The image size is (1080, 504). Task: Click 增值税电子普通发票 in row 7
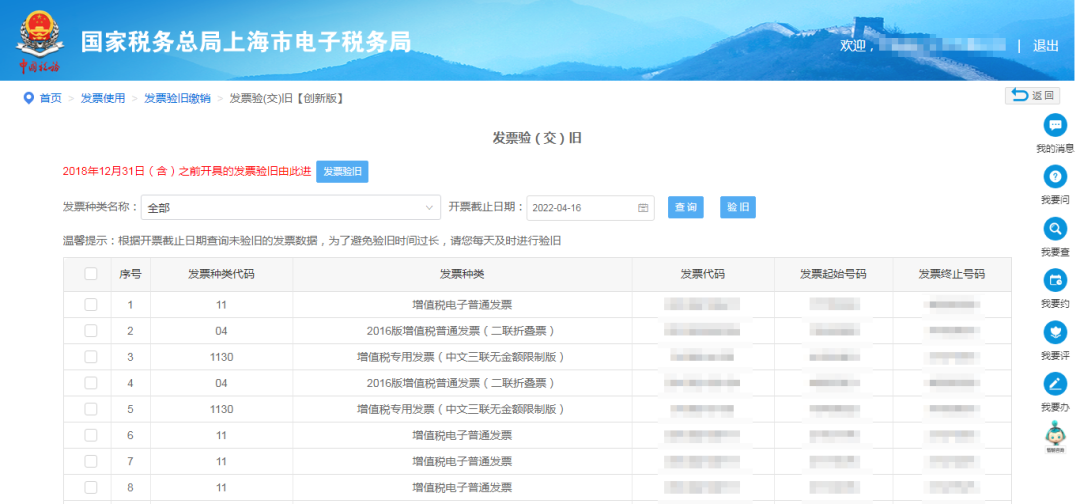[462, 461]
